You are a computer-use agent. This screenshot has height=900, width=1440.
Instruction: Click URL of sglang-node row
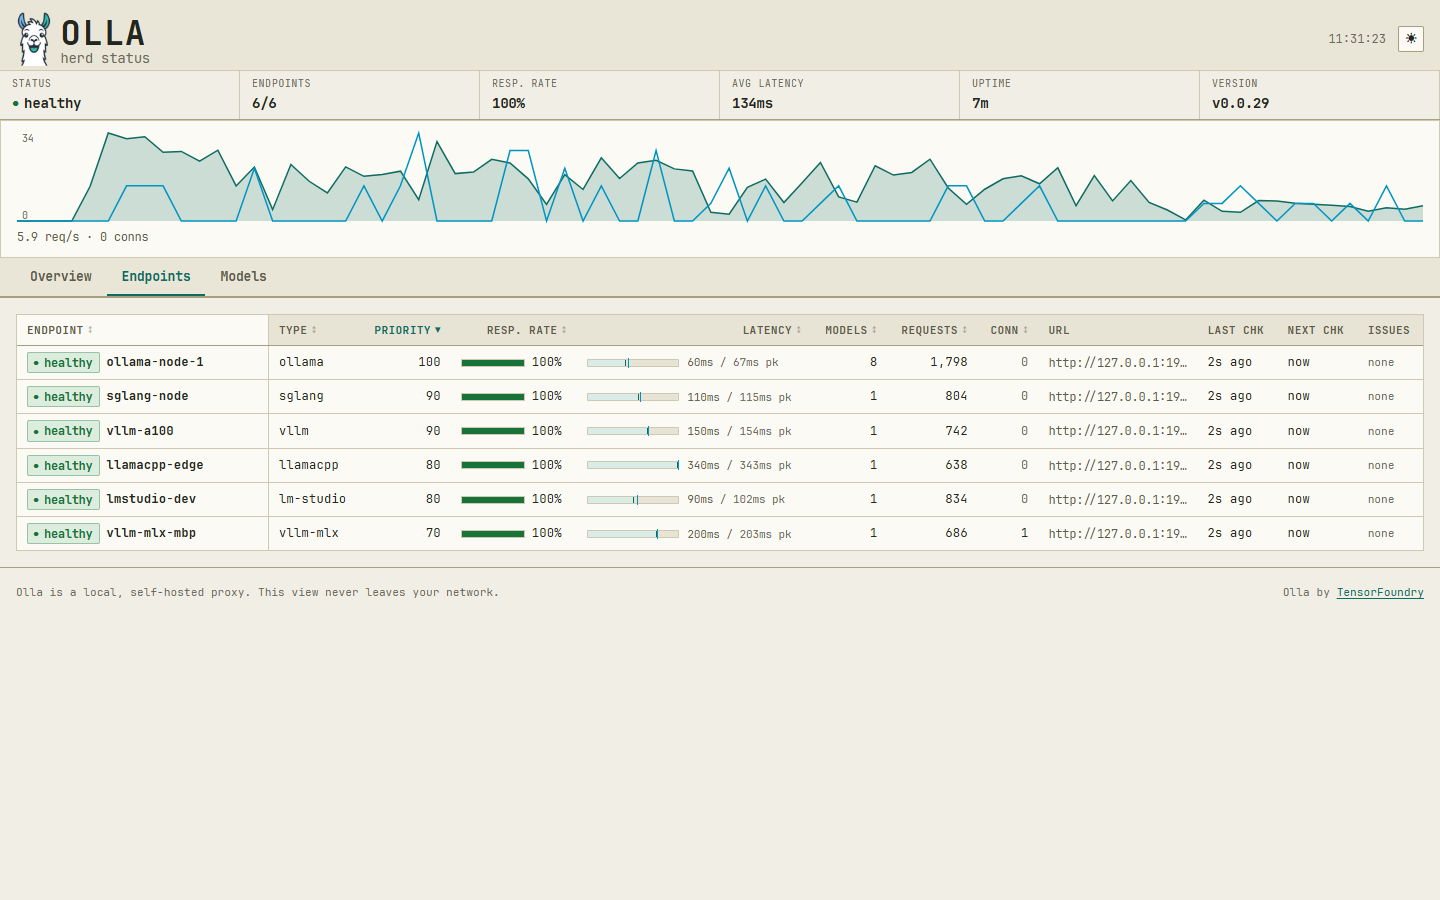pos(1118,397)
